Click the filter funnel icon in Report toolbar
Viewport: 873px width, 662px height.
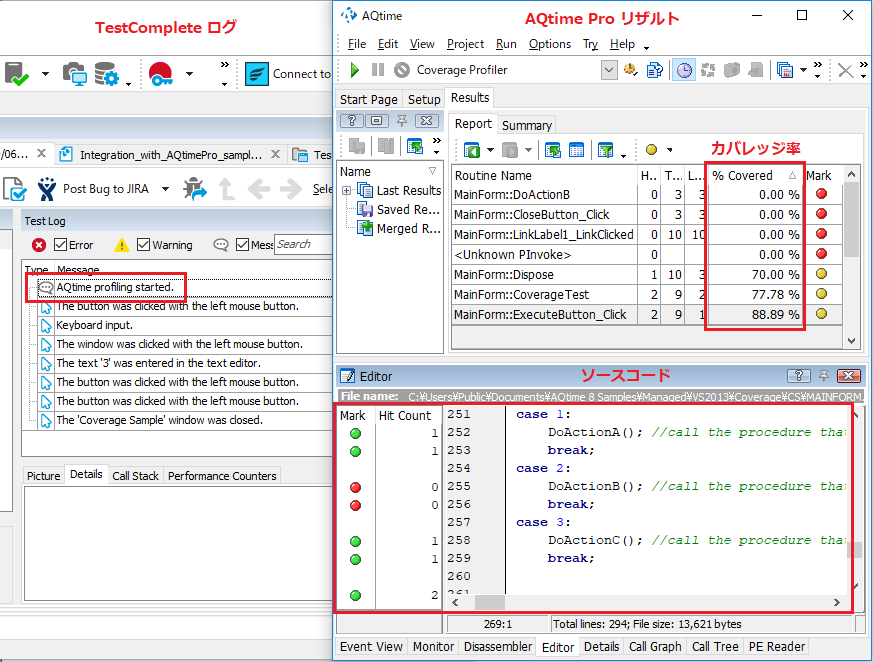[605, 150]
